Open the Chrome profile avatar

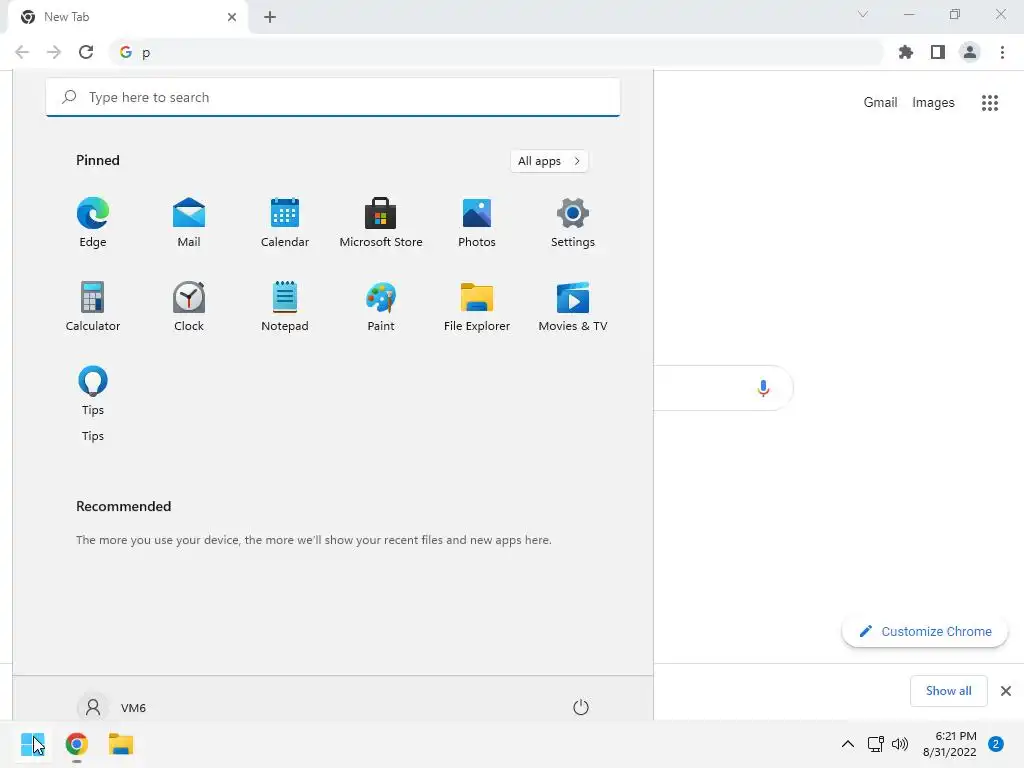pos(970,52)
